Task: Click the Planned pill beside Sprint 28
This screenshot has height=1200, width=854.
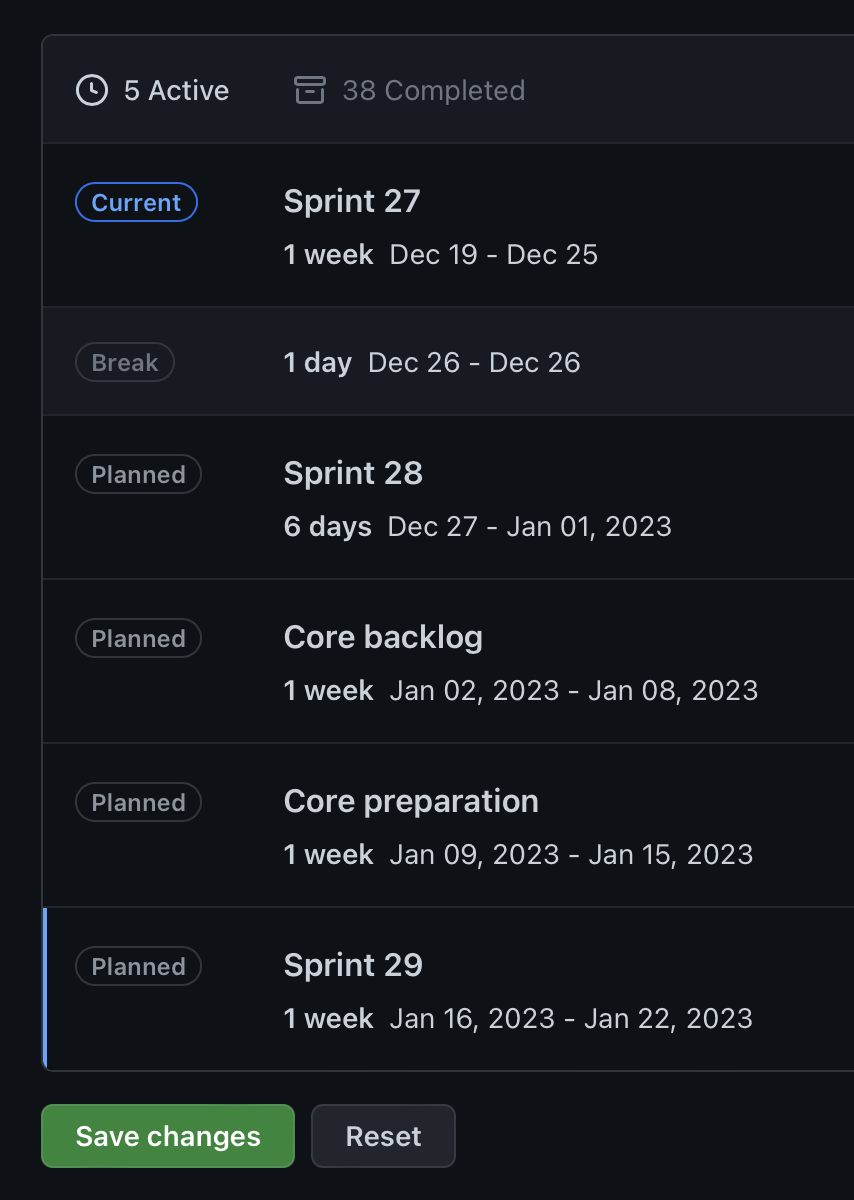Action: [x=138, y=474]
